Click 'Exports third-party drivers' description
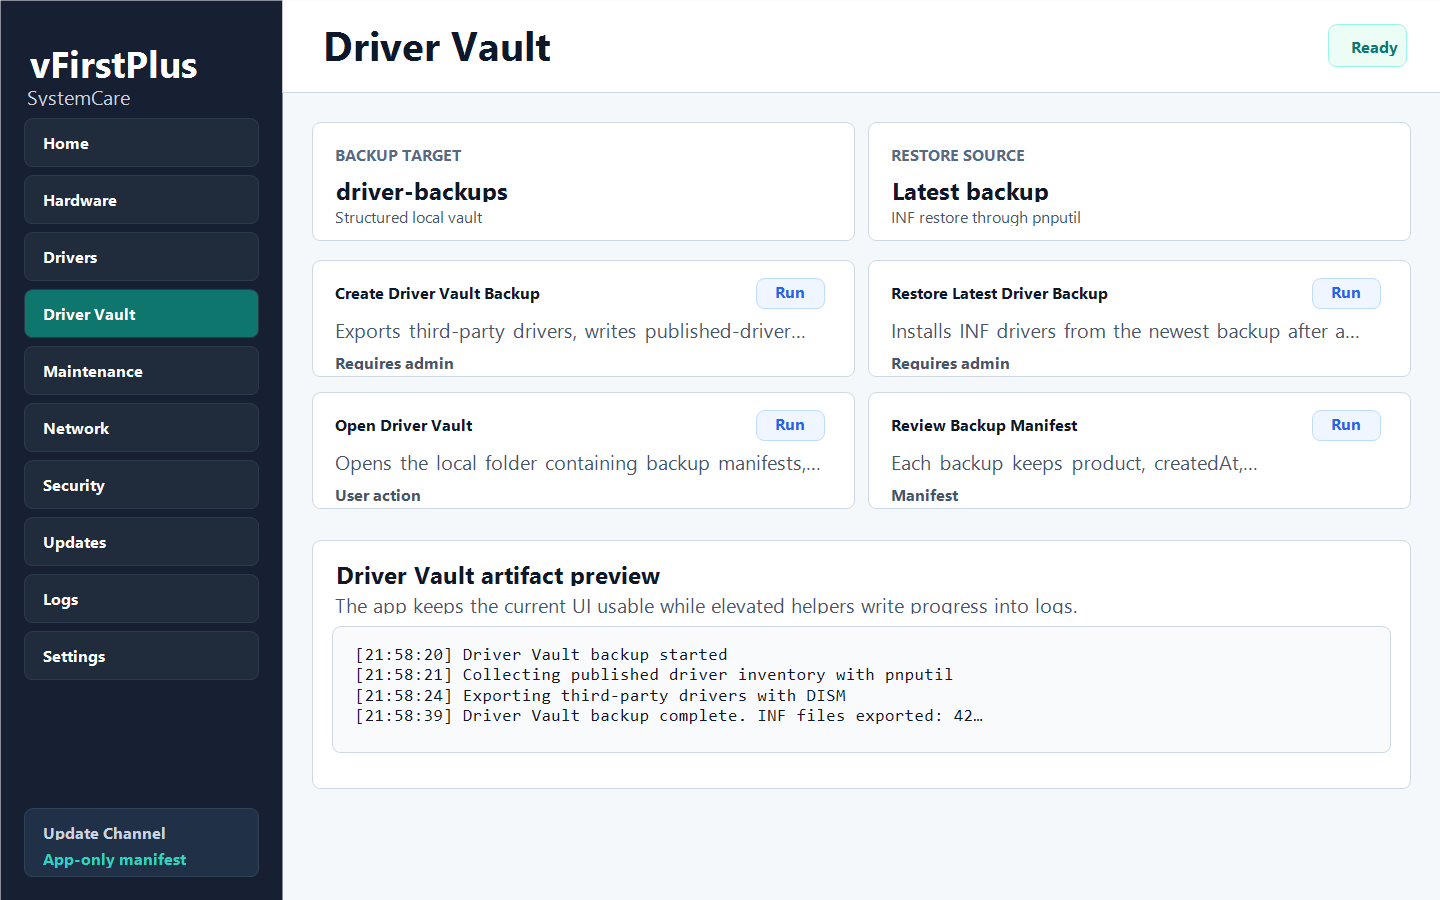The height and width of the screenshot is (900, 1440). [570, 331]
